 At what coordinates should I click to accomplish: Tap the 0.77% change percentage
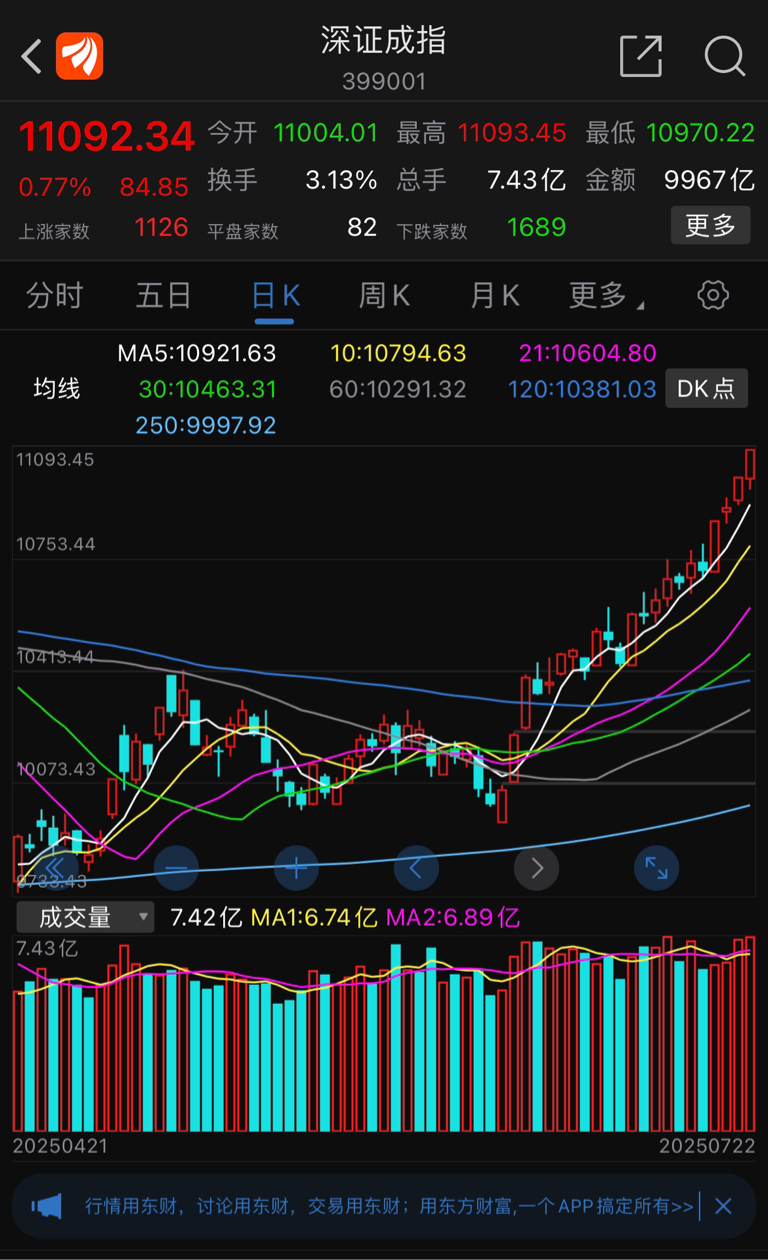(x=55, y=187)
